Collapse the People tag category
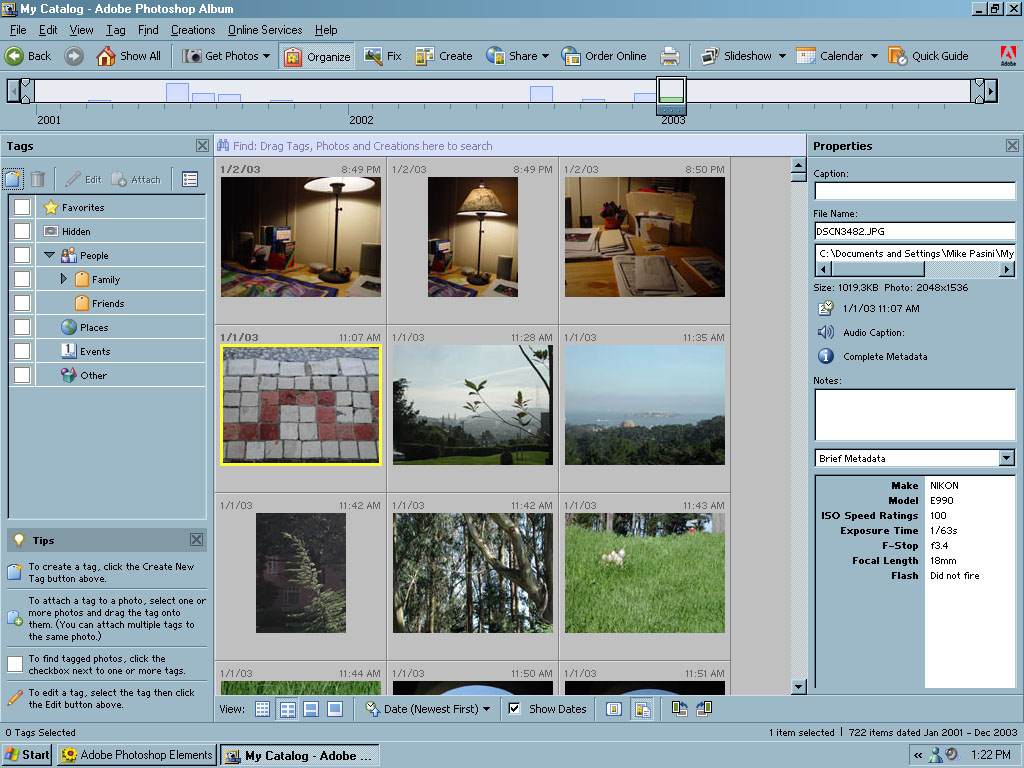Screen dimensions: 1024x768 (49, 255)
